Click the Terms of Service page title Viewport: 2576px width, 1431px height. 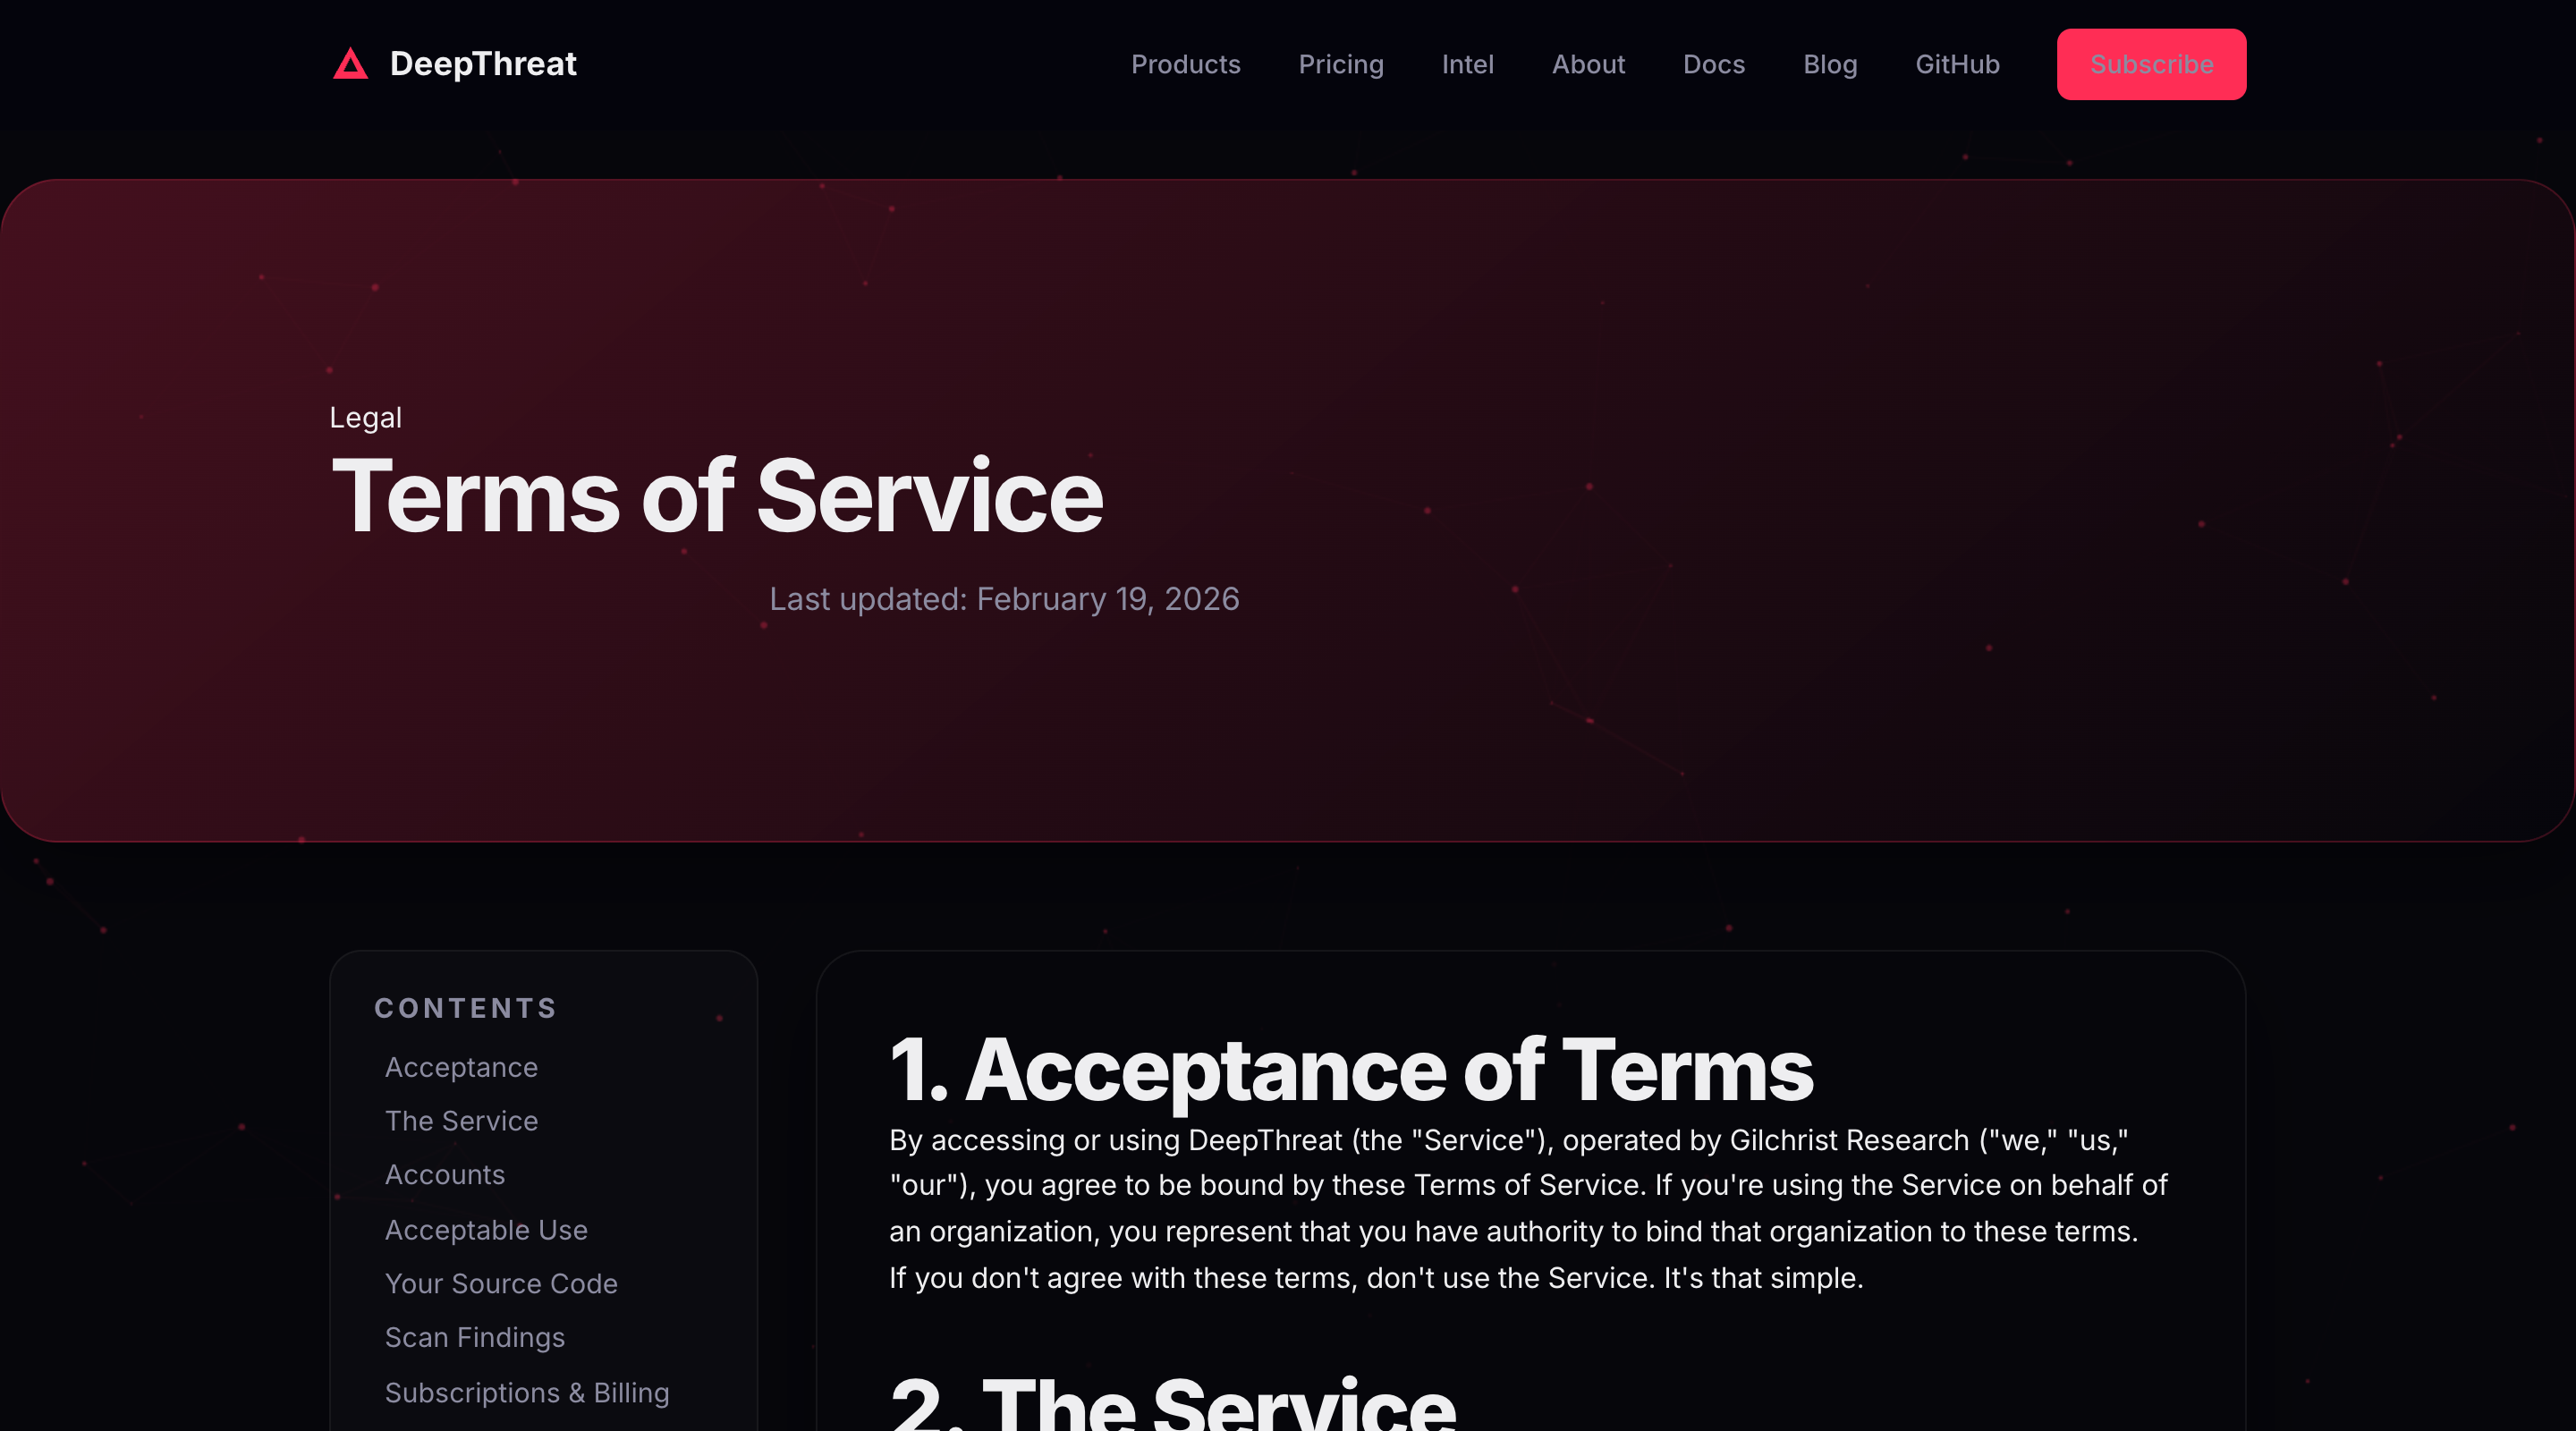pyautogui.click(x=717, y=496)
